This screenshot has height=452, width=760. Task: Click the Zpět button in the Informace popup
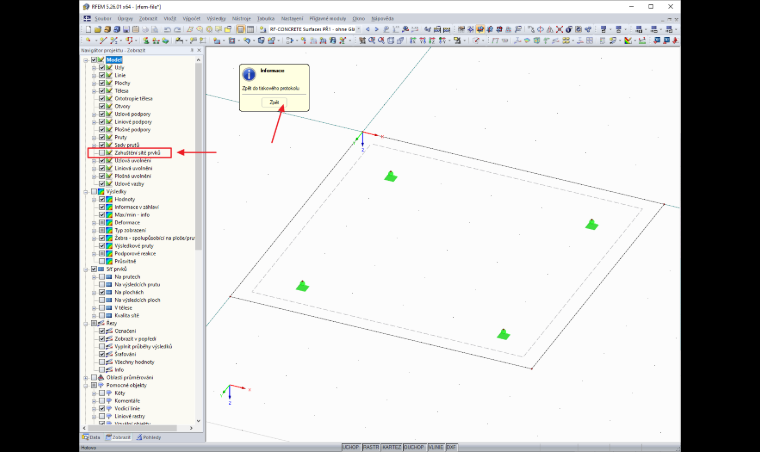[274, 102]
